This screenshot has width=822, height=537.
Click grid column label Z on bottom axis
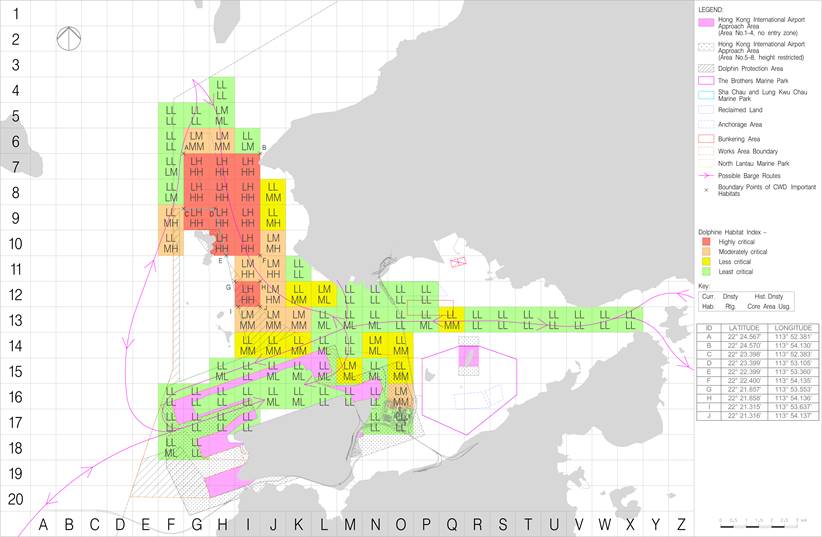click(x=681, y=524)
